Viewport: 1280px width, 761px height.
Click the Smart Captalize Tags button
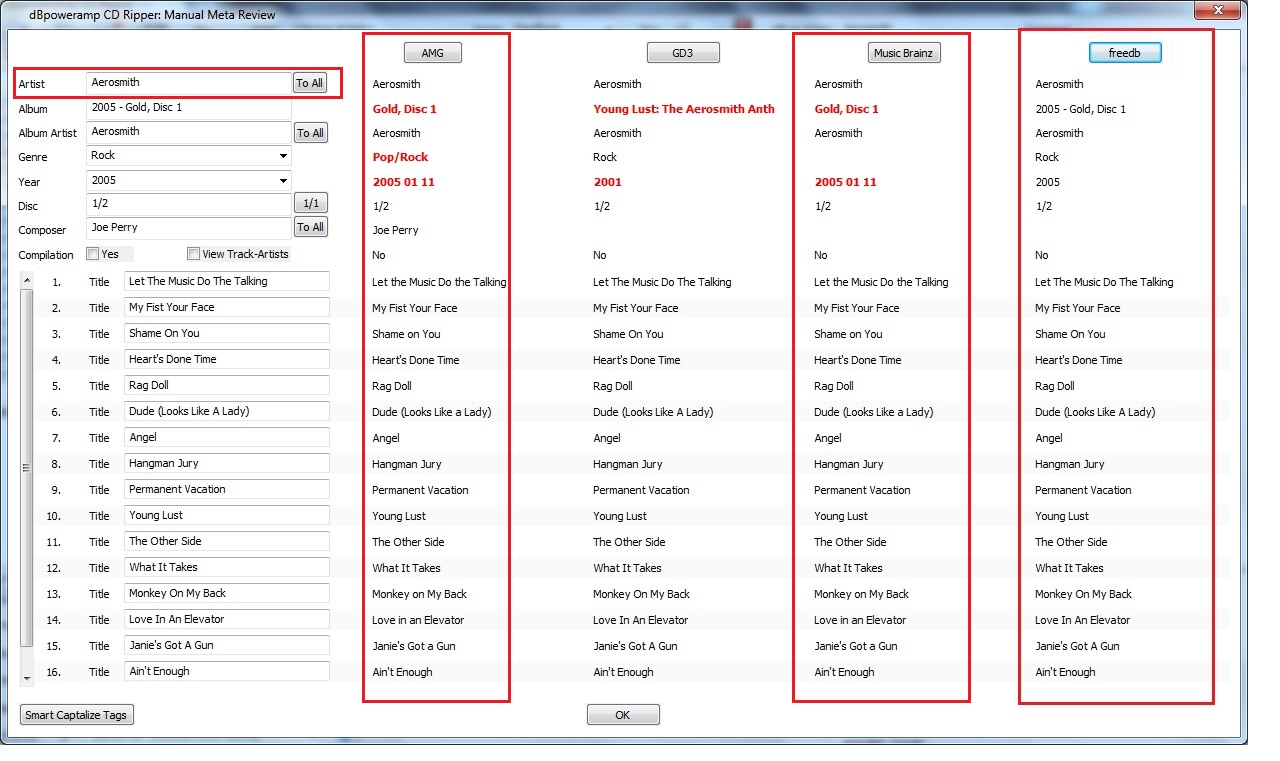(x=77, y=715)
